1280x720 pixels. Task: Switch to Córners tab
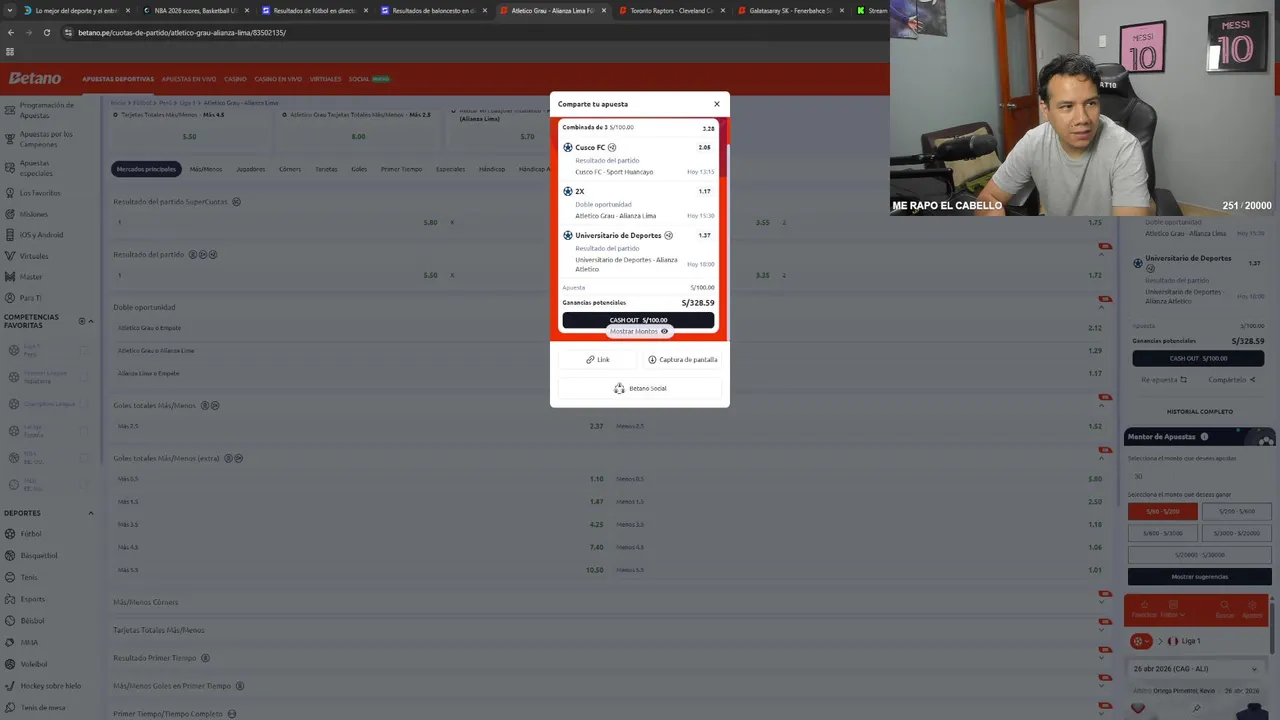290,169
